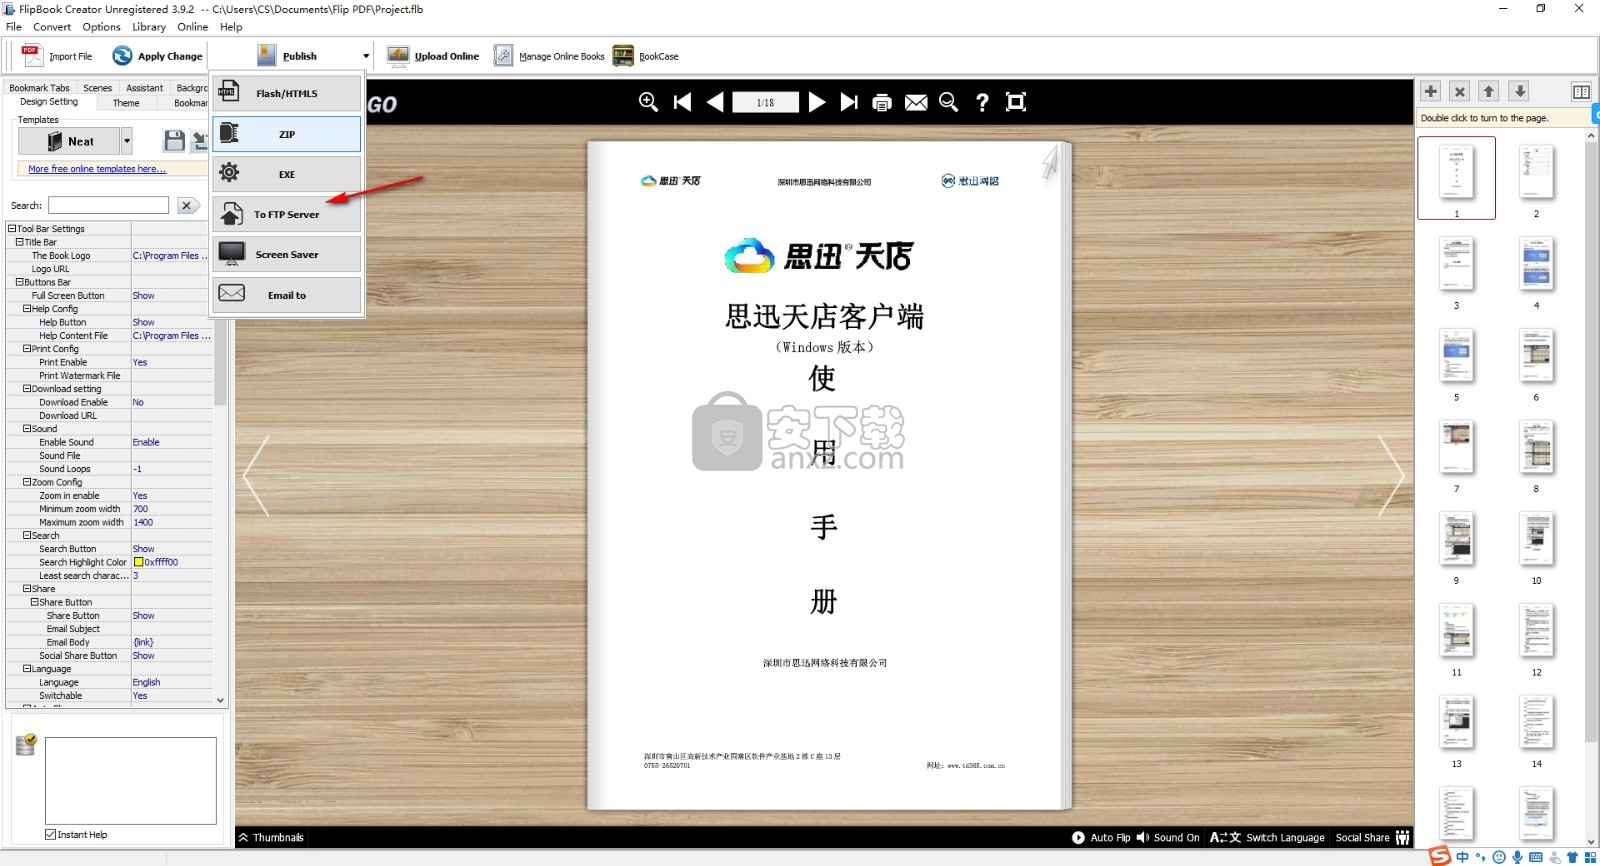Flip to next page using the right chevron
This screenshot has height=866, width=1600.
pyautogui.click(x=1391, y=476)
